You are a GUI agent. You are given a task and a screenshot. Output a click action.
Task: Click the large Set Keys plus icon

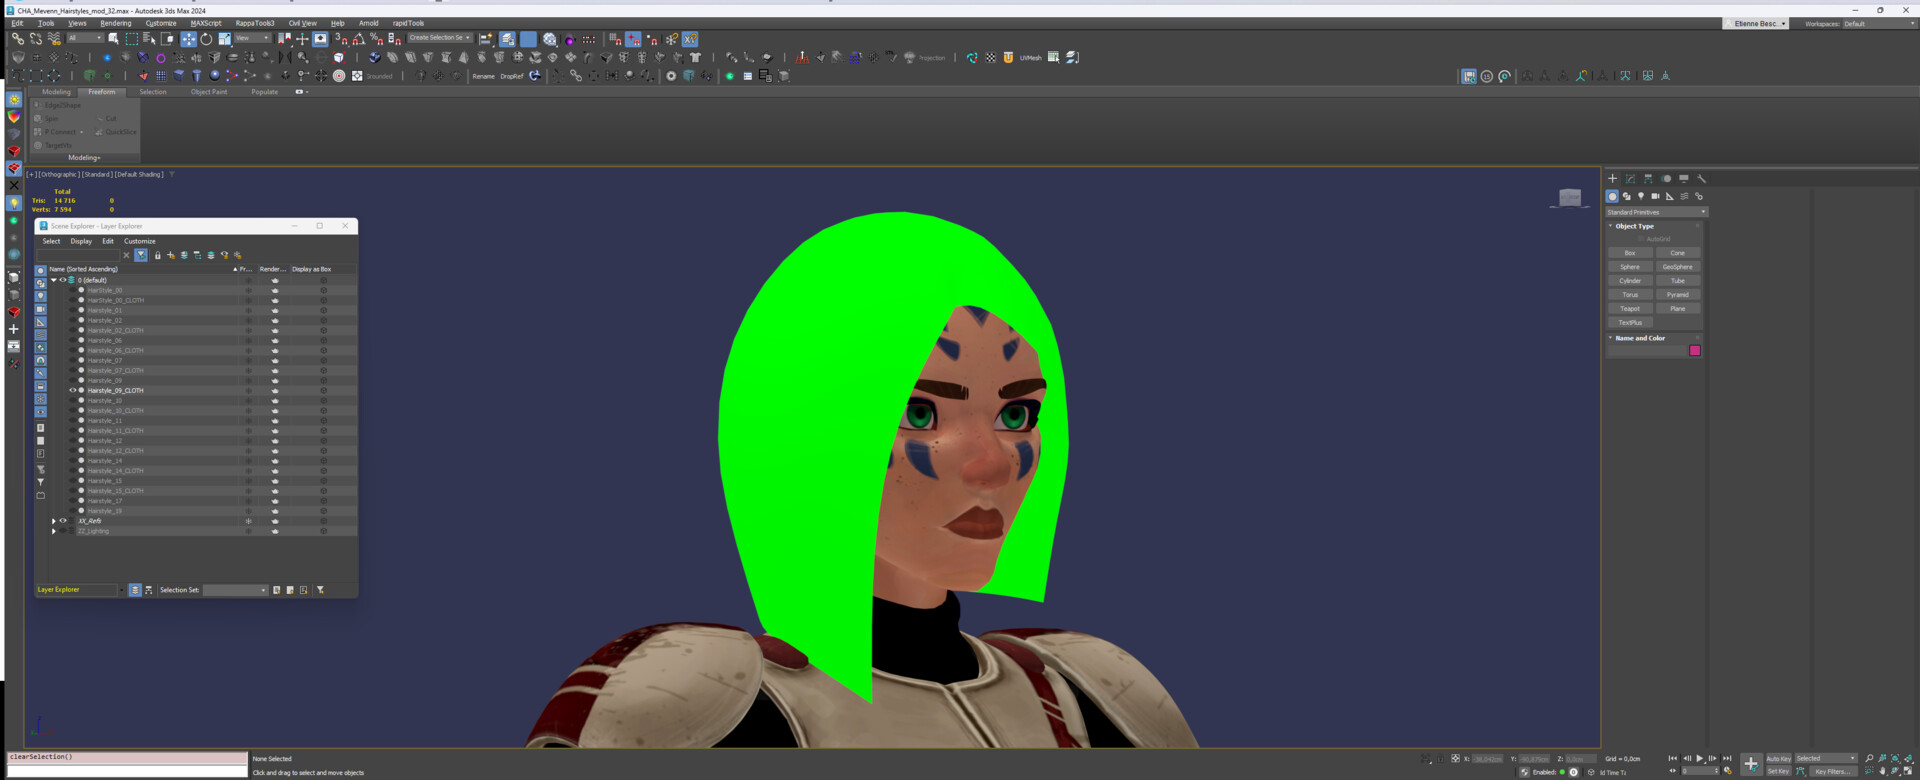[x=1751, y=764]
